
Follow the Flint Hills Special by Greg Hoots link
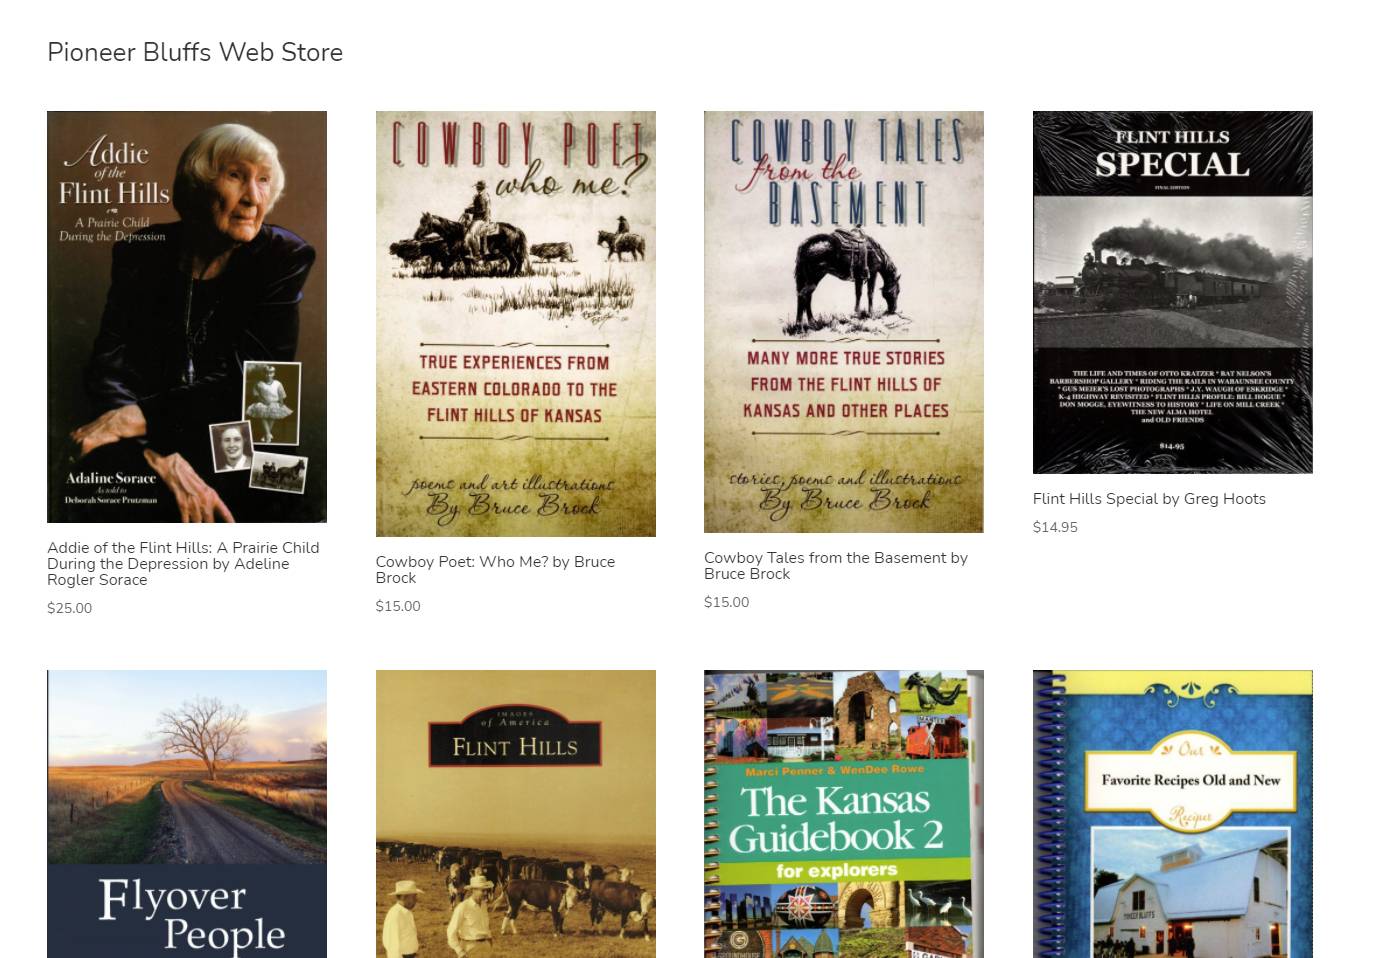coord(1149,499)
